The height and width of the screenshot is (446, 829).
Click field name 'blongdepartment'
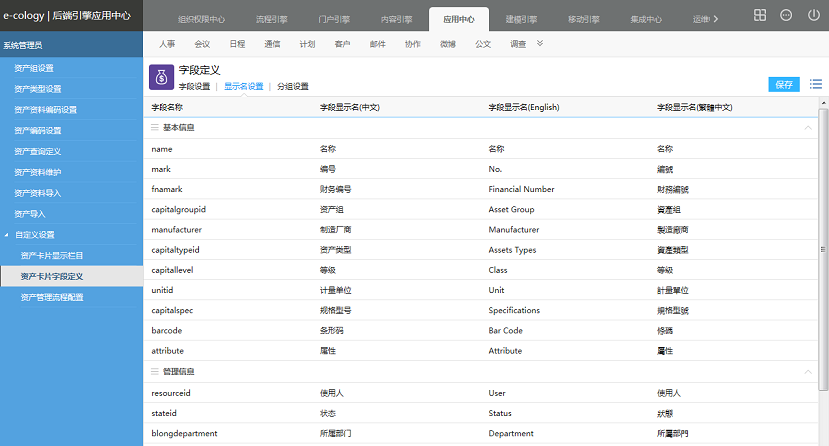184,433
